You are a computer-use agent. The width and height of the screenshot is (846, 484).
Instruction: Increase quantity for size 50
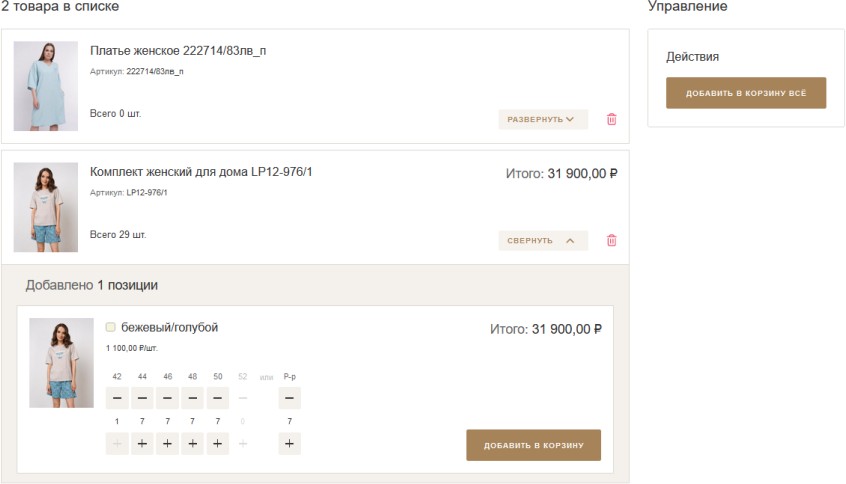(217, 444)
